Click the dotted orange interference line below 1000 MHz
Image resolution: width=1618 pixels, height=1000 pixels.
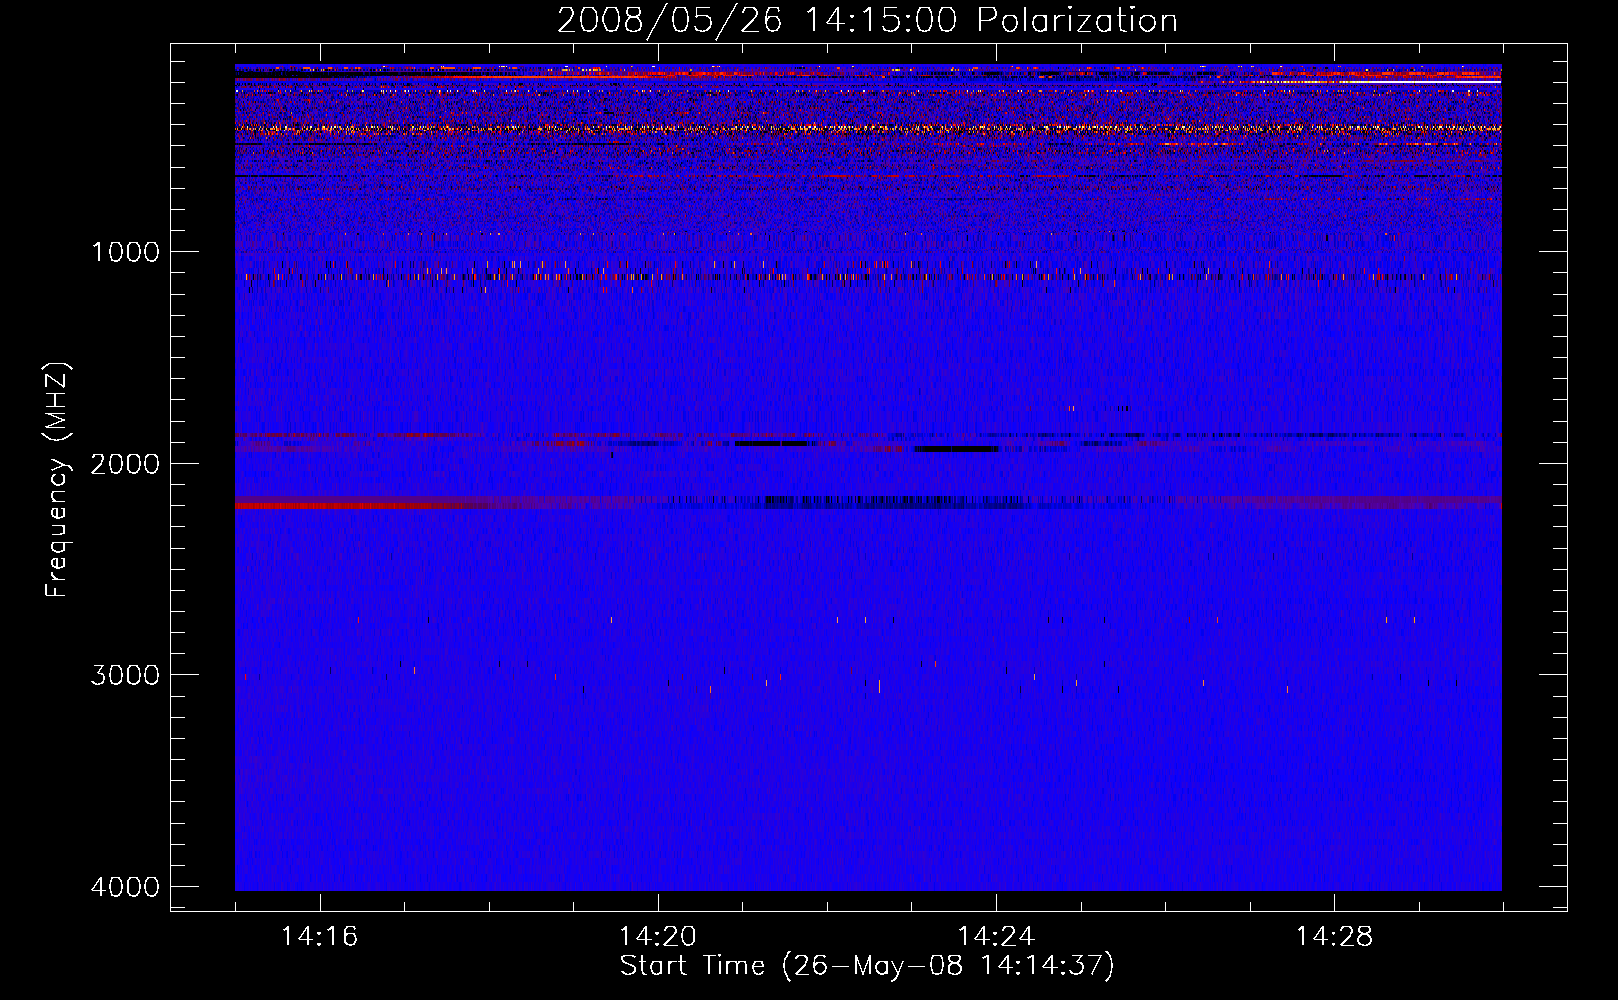pos(868,275)
